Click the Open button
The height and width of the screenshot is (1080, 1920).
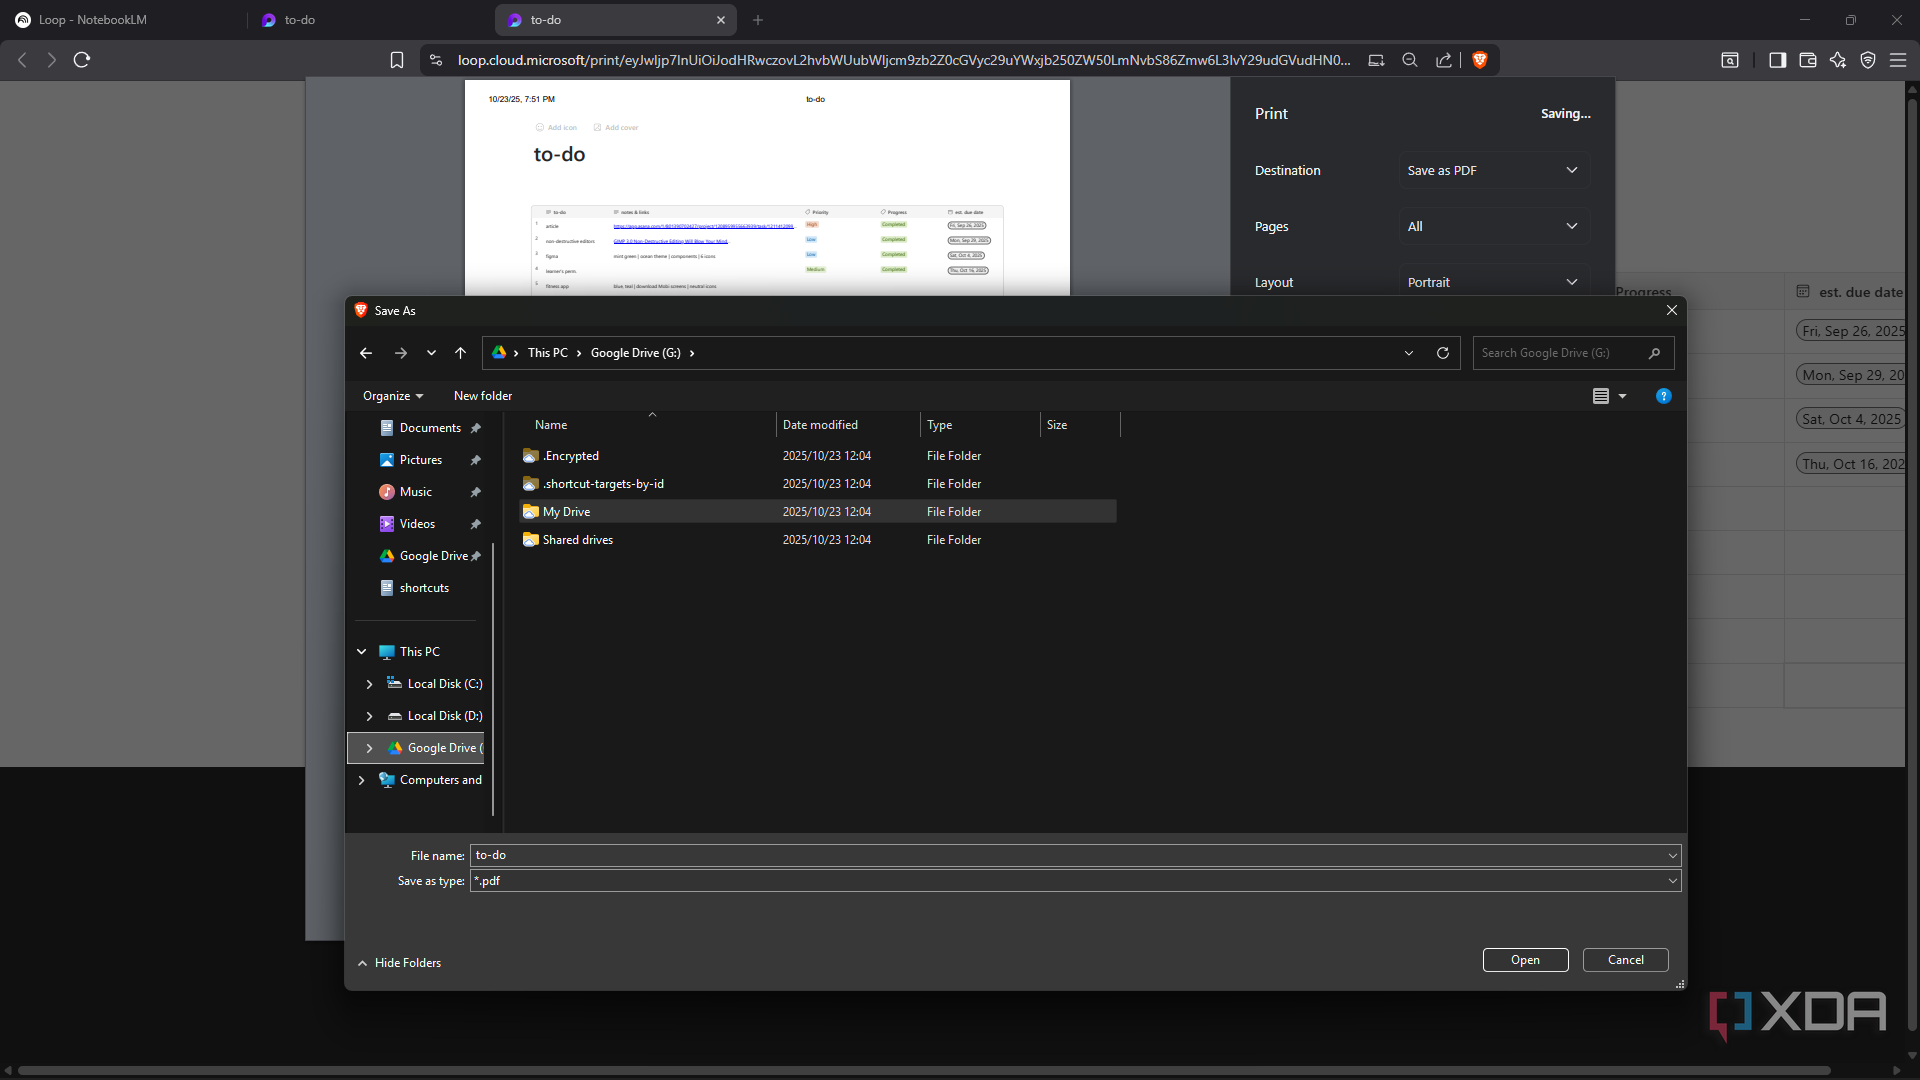pyautogui.click(x=1525, y=960)
